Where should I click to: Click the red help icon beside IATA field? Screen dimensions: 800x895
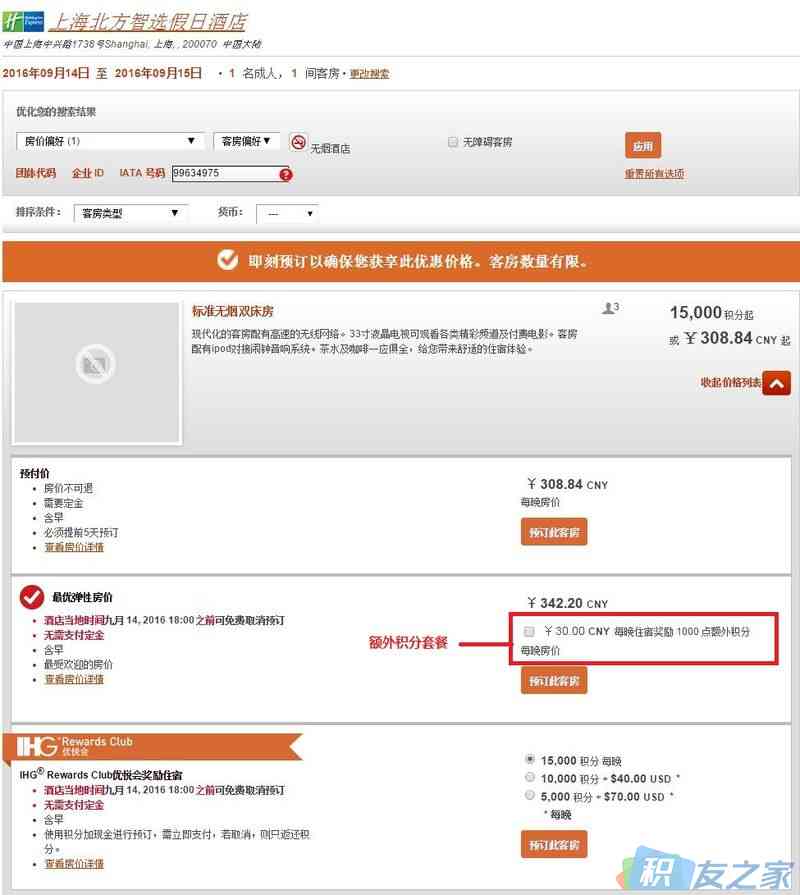(286, 175)
